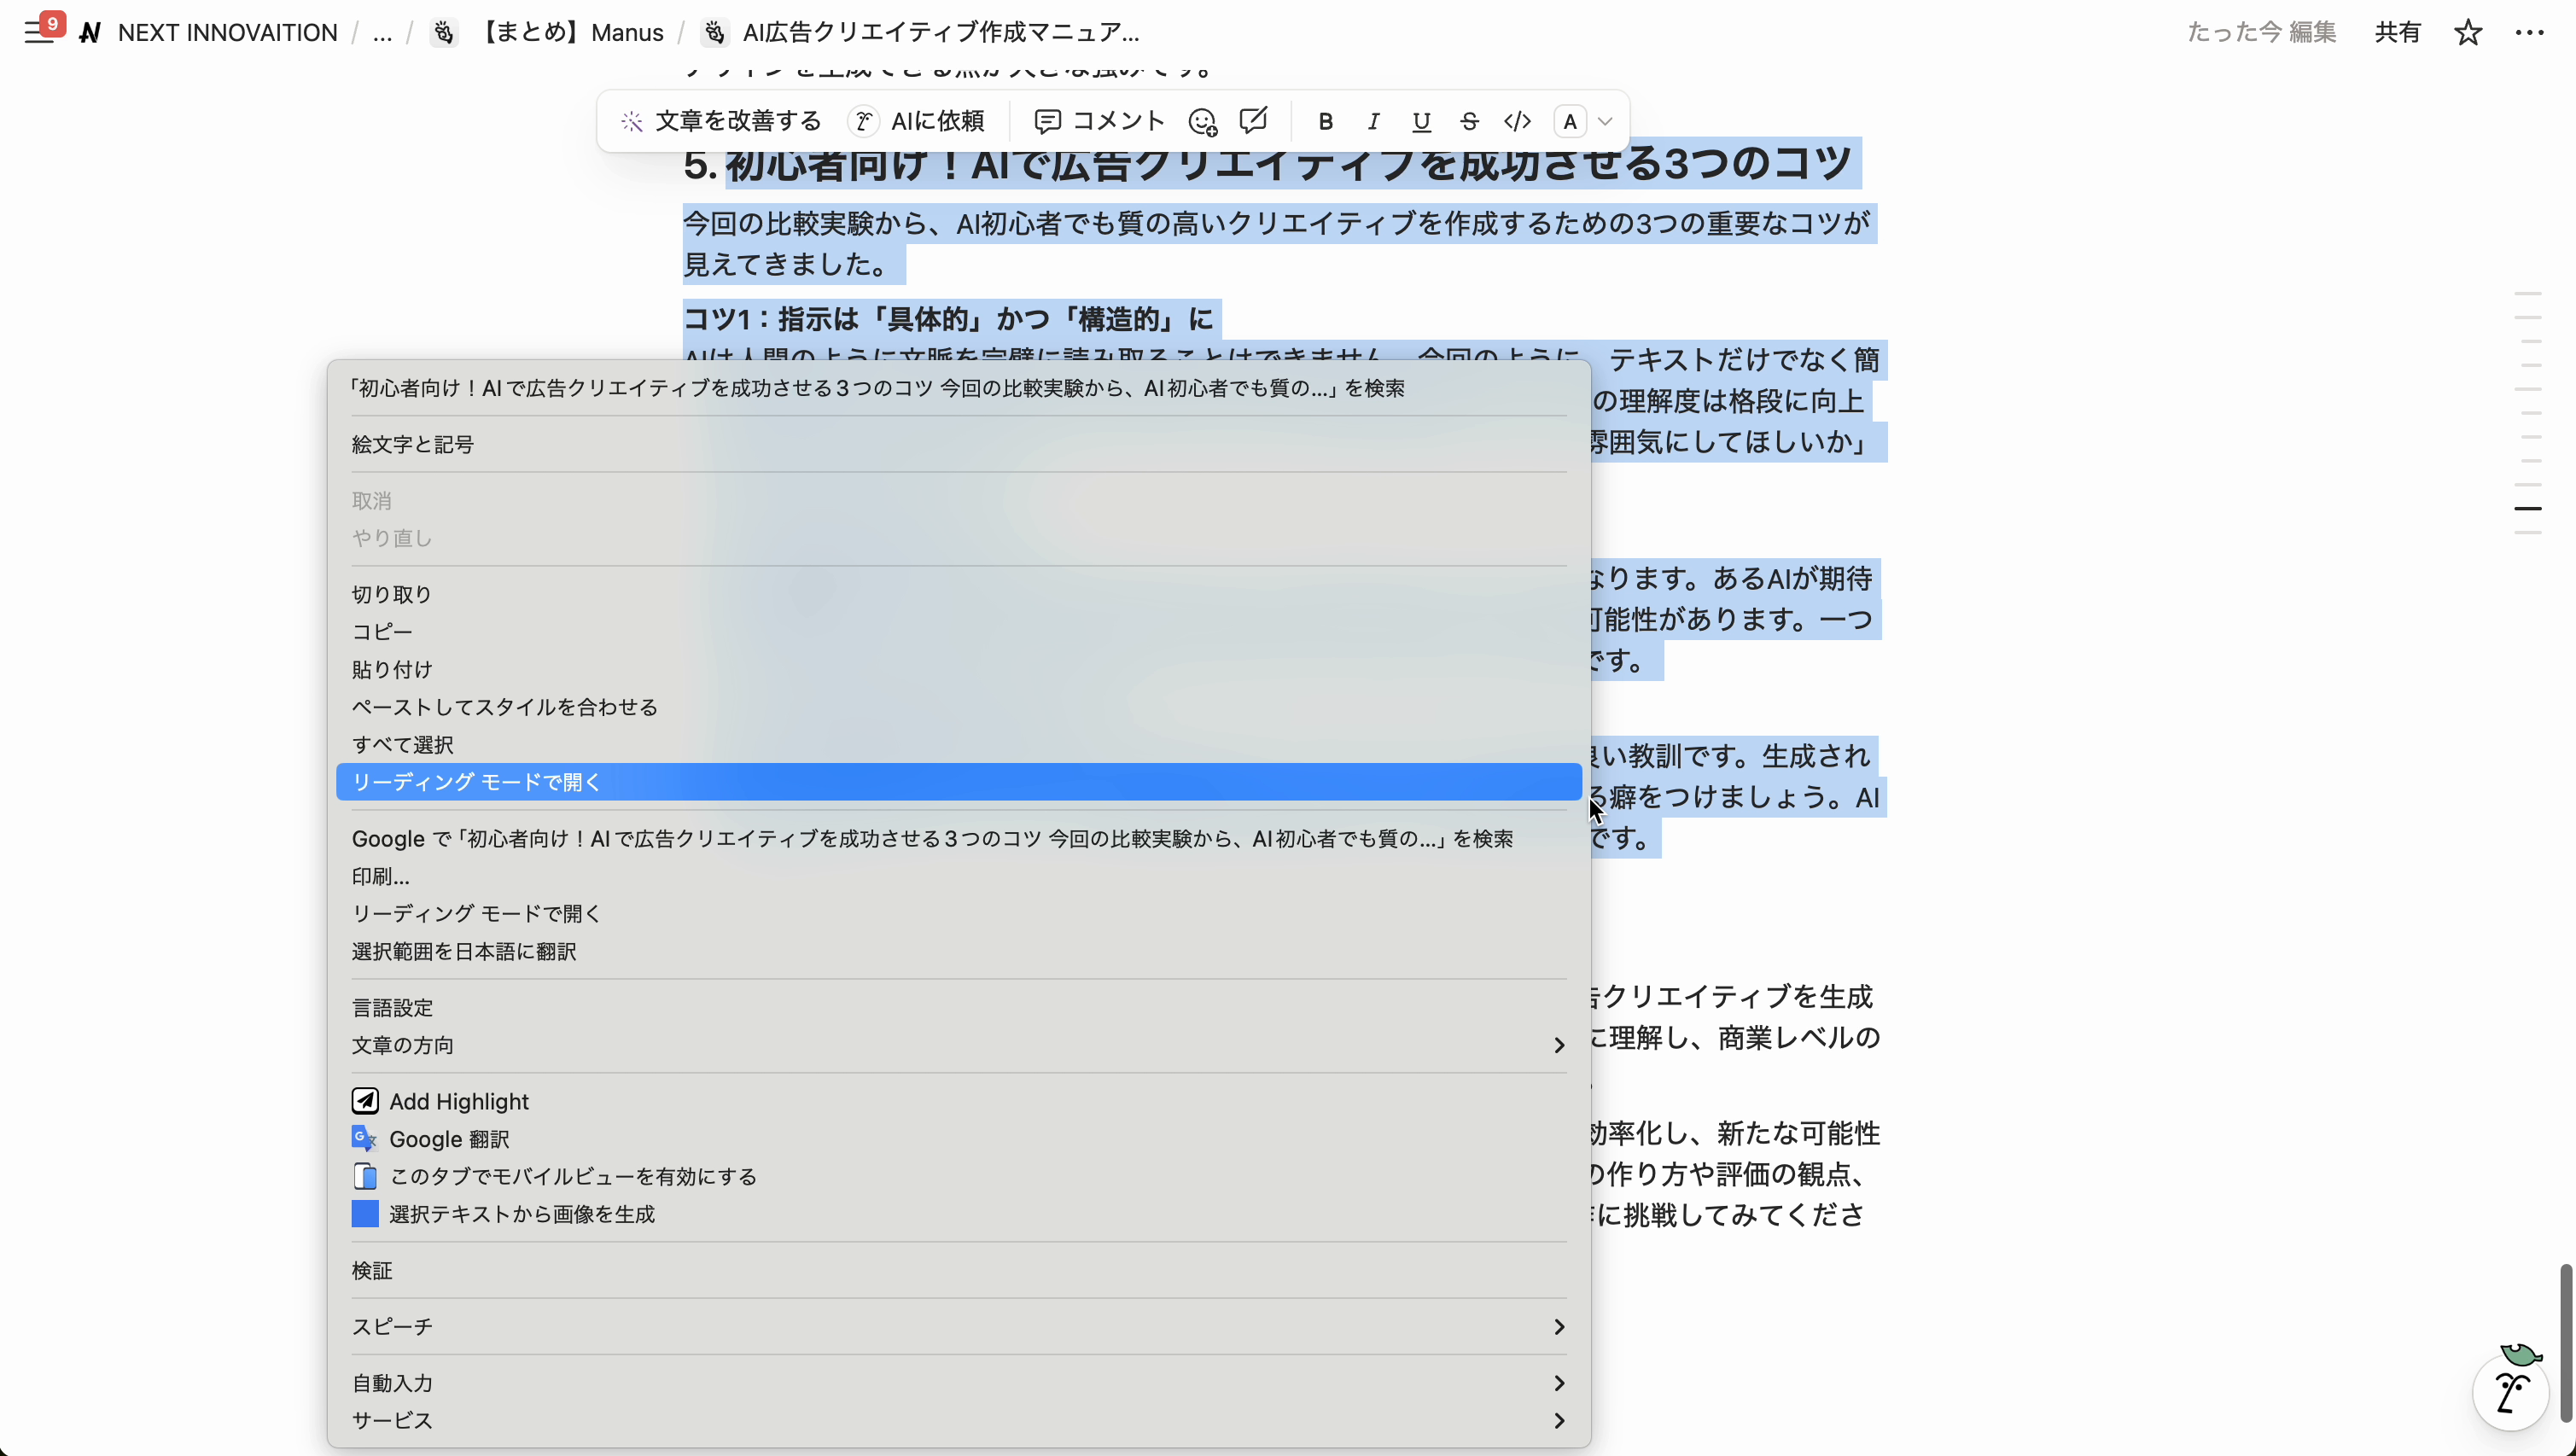Click the 共有 share button
The image size is (2576, 1456).
click(2397, 32)
